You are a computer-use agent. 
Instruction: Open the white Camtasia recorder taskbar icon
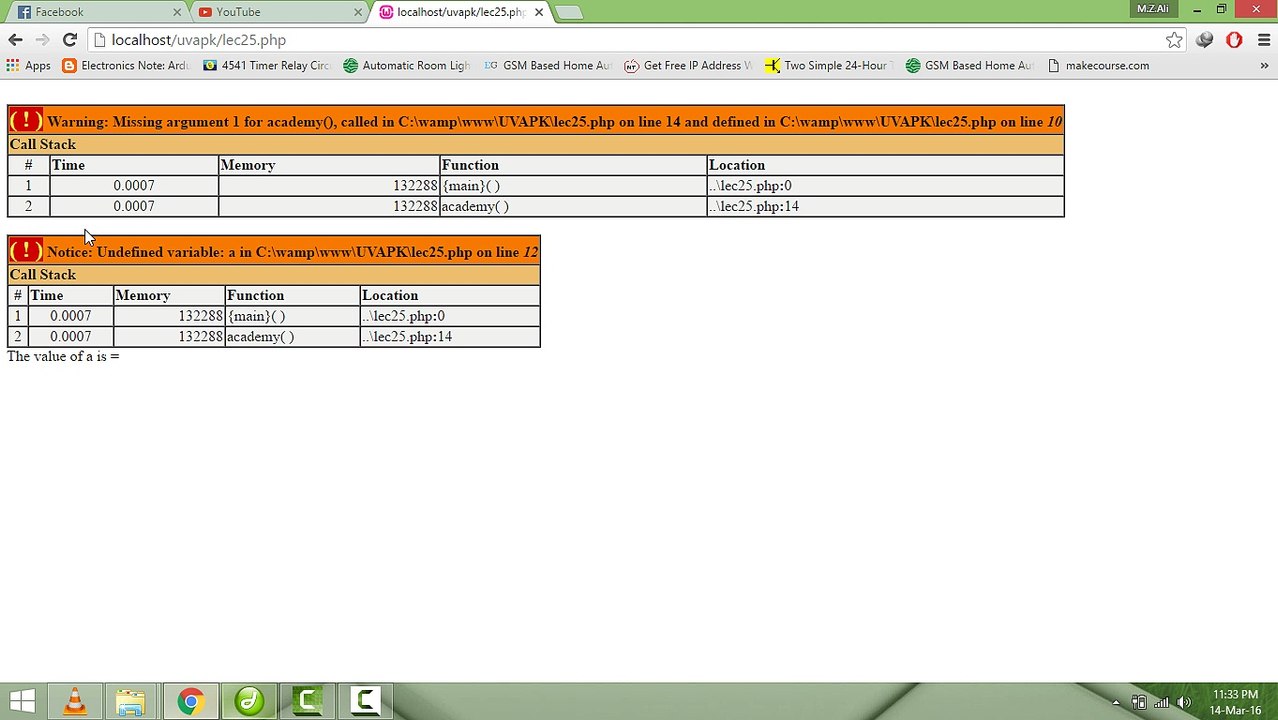point(365,701)
